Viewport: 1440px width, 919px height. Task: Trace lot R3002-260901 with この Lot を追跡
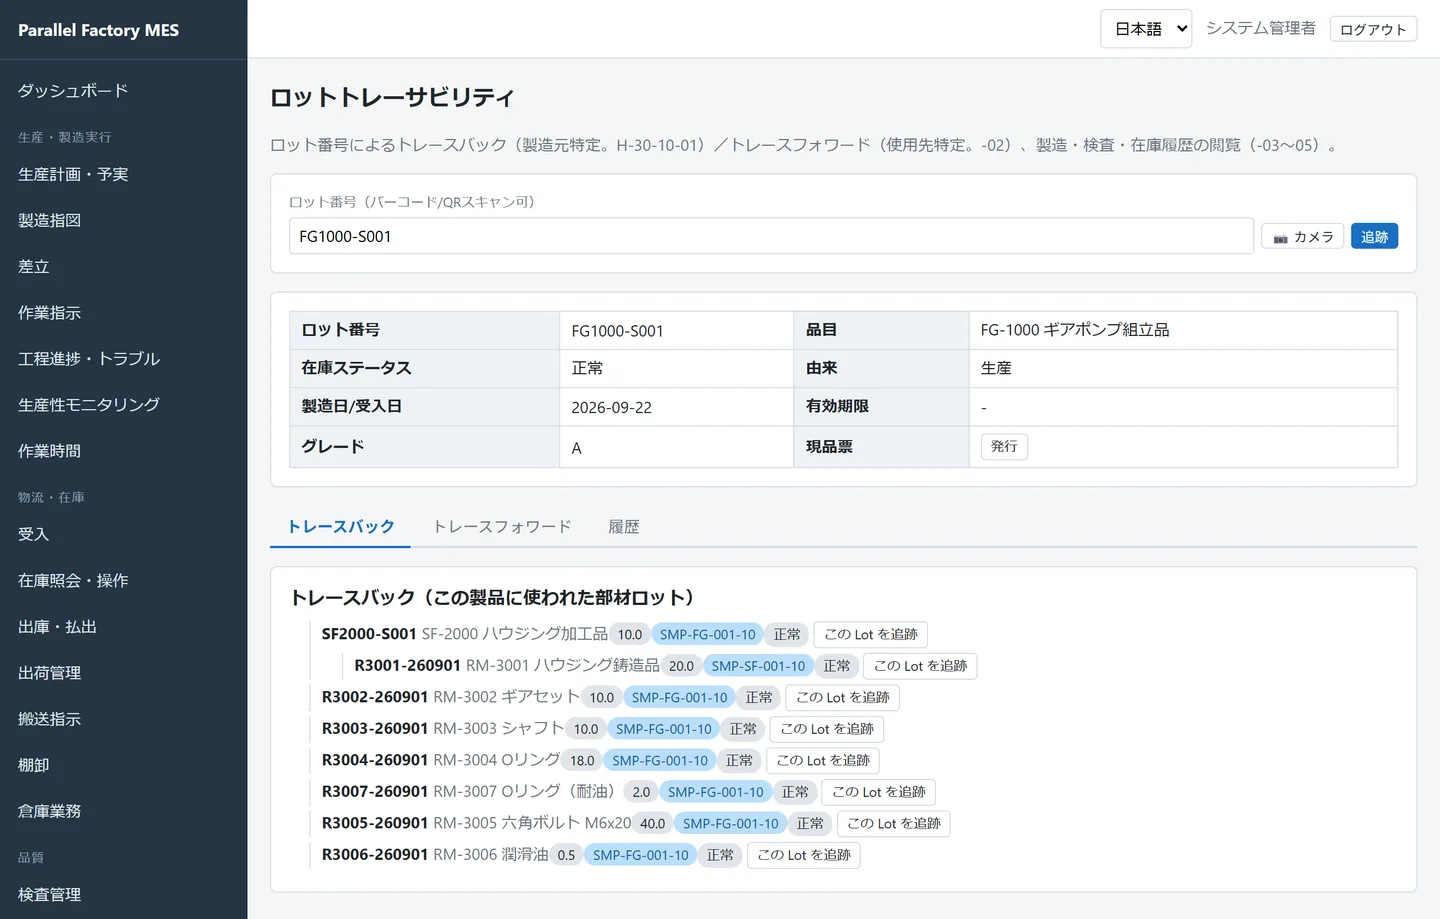pos(843,697)
